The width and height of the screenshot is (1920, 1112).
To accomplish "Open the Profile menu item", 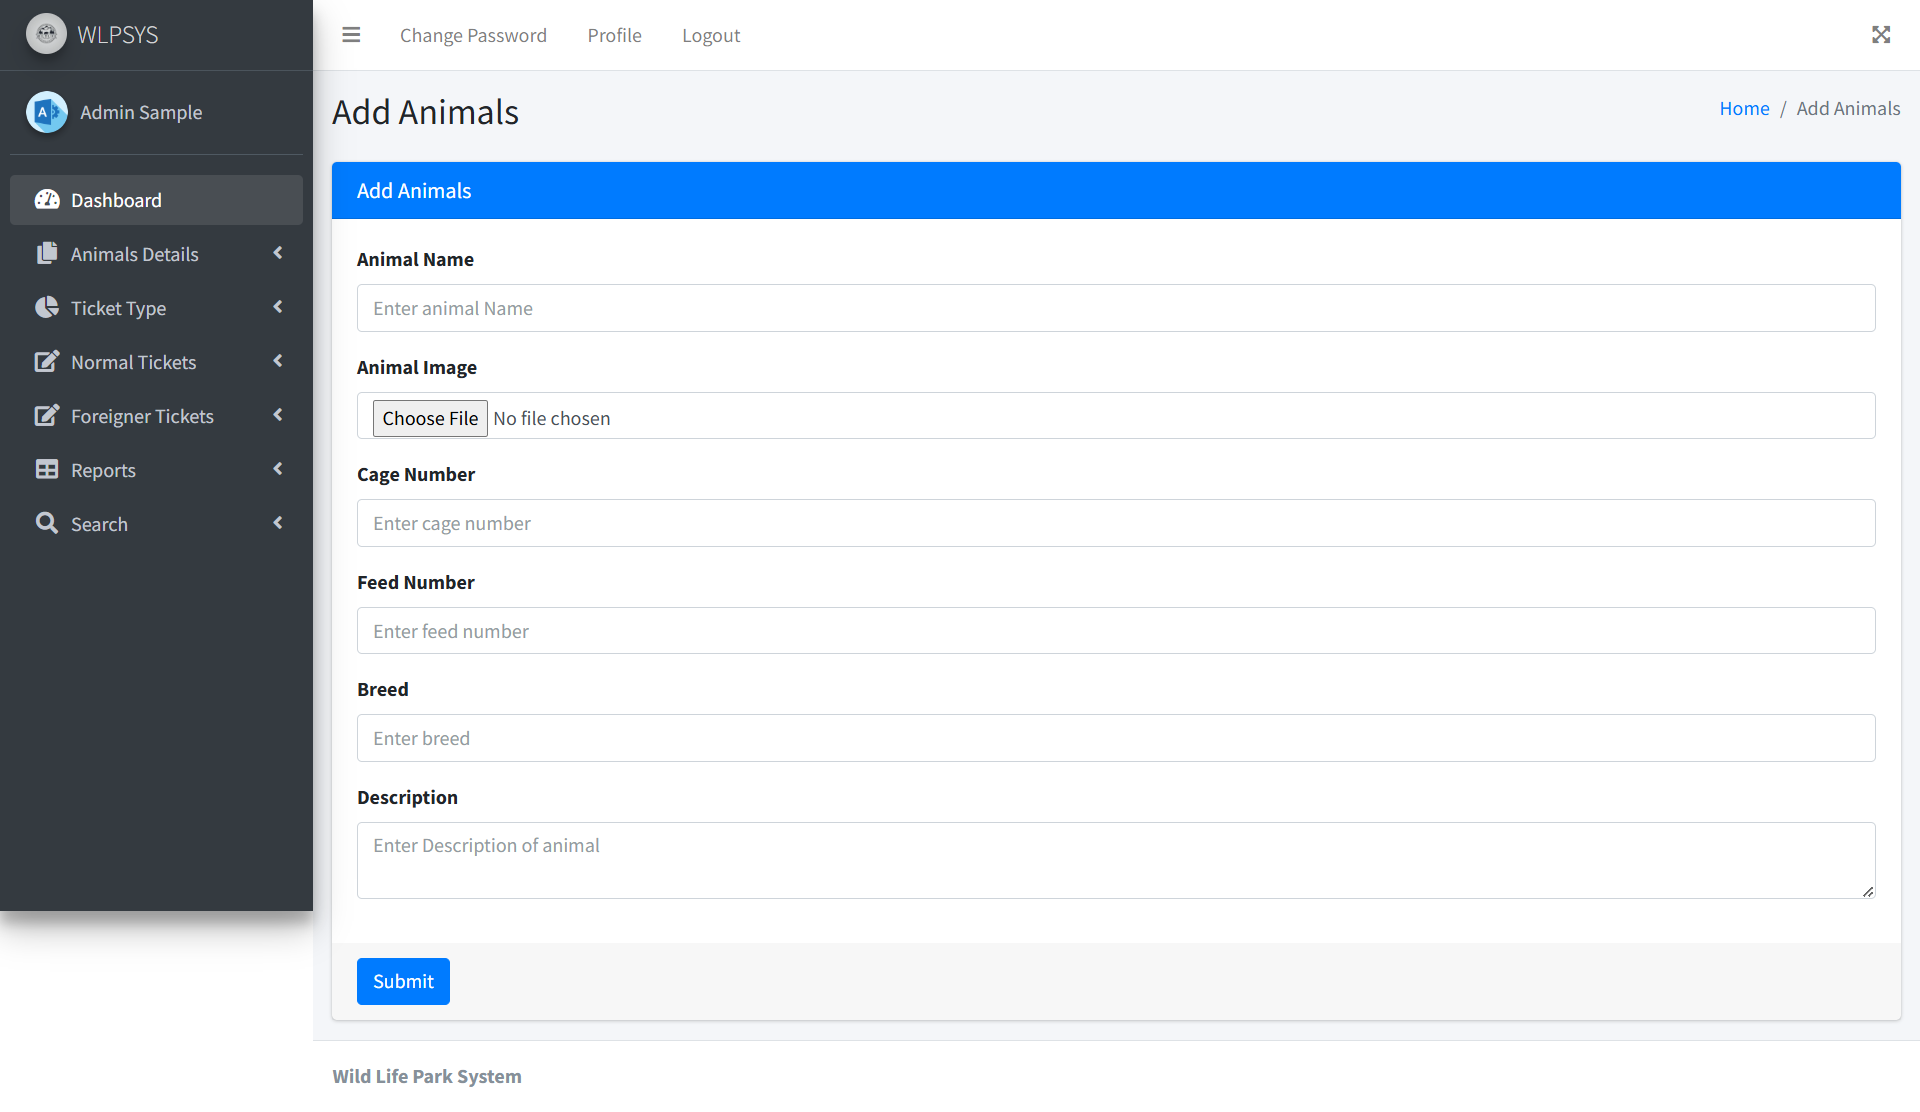I will 614,36.
